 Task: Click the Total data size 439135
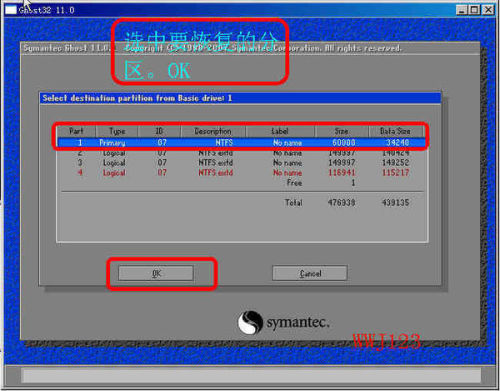(395, 202)
